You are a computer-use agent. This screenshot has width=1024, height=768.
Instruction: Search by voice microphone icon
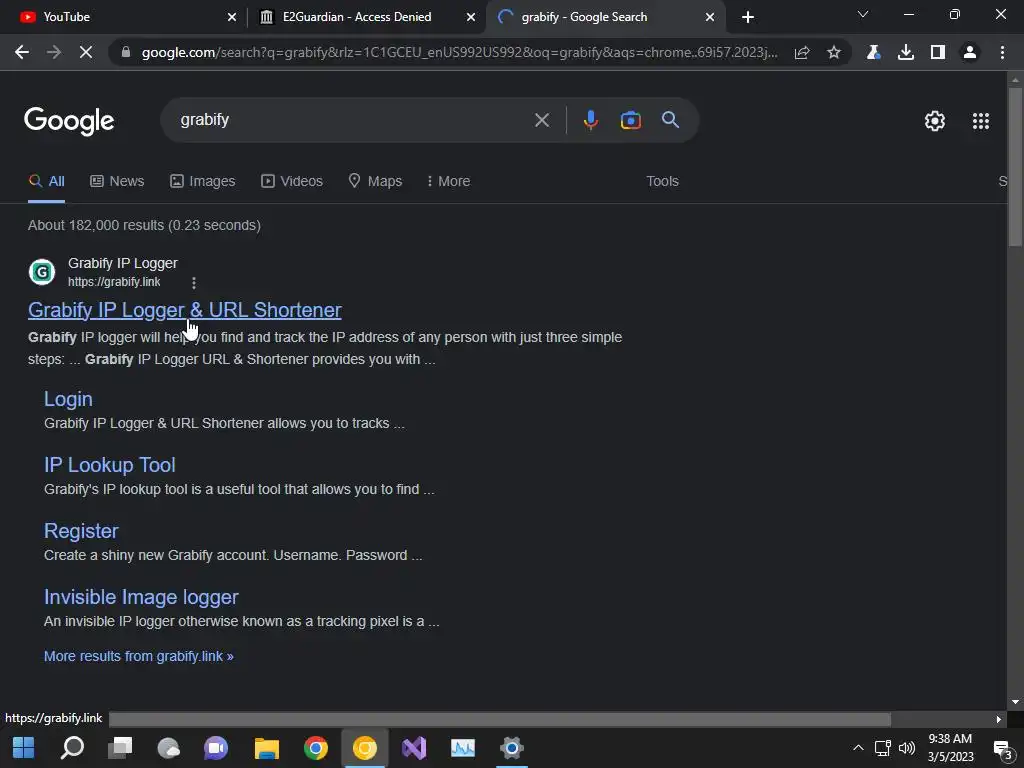pos(590,120)
